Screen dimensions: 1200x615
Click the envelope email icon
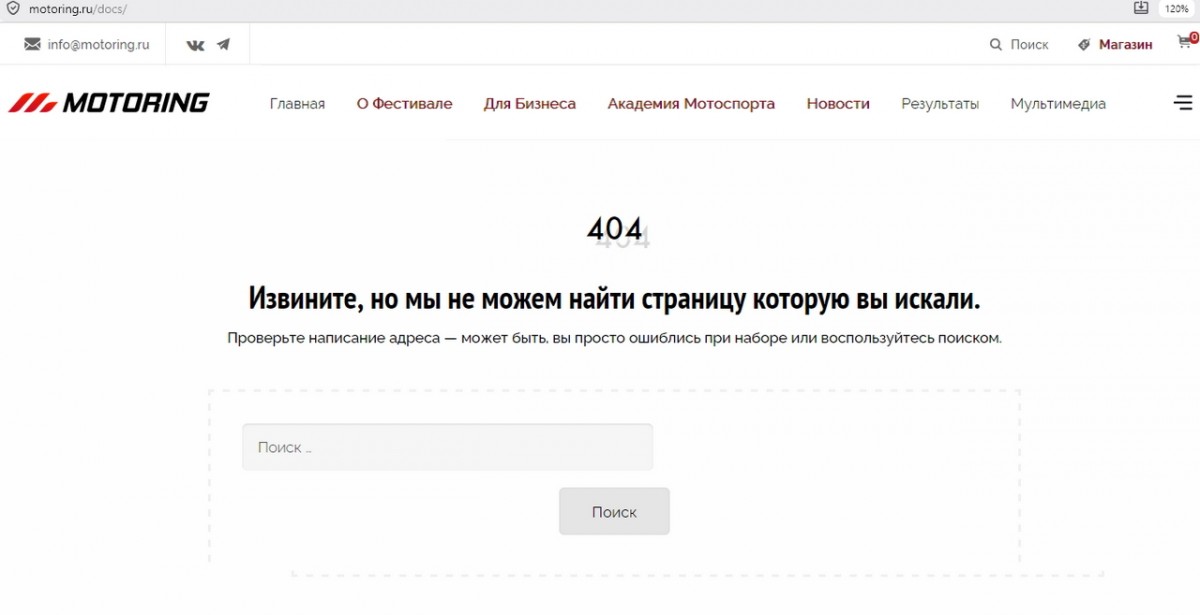(x=32, y=44)
